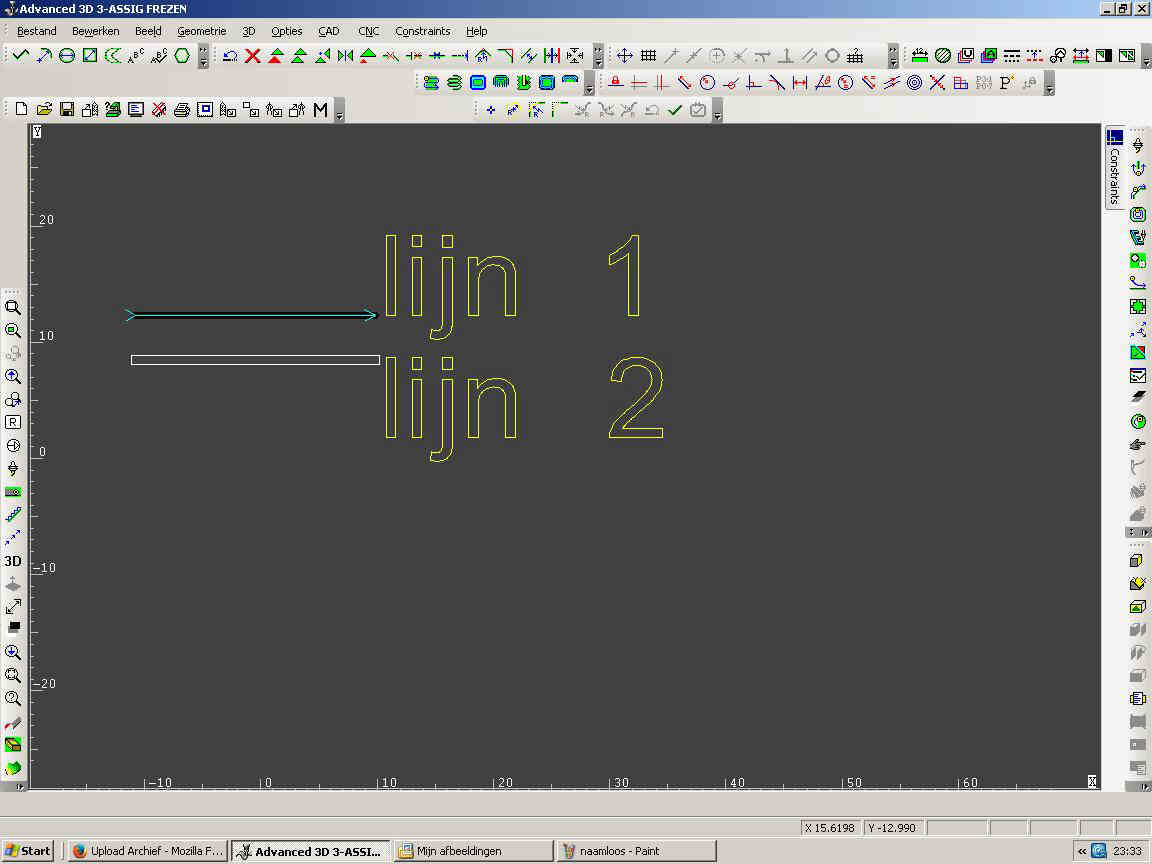Viewport: 1152px width, 864px height.
Task: Click the Windows Start button
Action: pyautogui.click(x=28, y=851)
